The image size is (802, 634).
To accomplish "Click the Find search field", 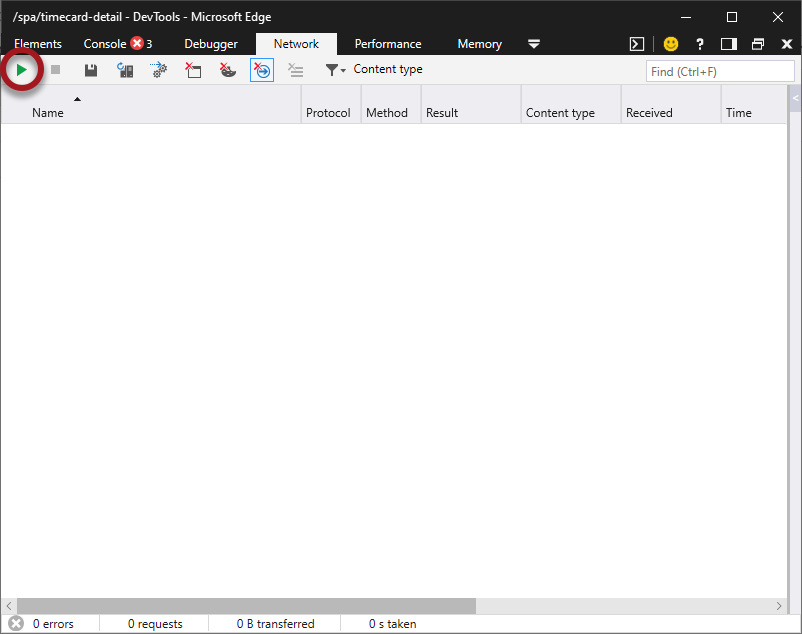I will (x=720, y=72).
